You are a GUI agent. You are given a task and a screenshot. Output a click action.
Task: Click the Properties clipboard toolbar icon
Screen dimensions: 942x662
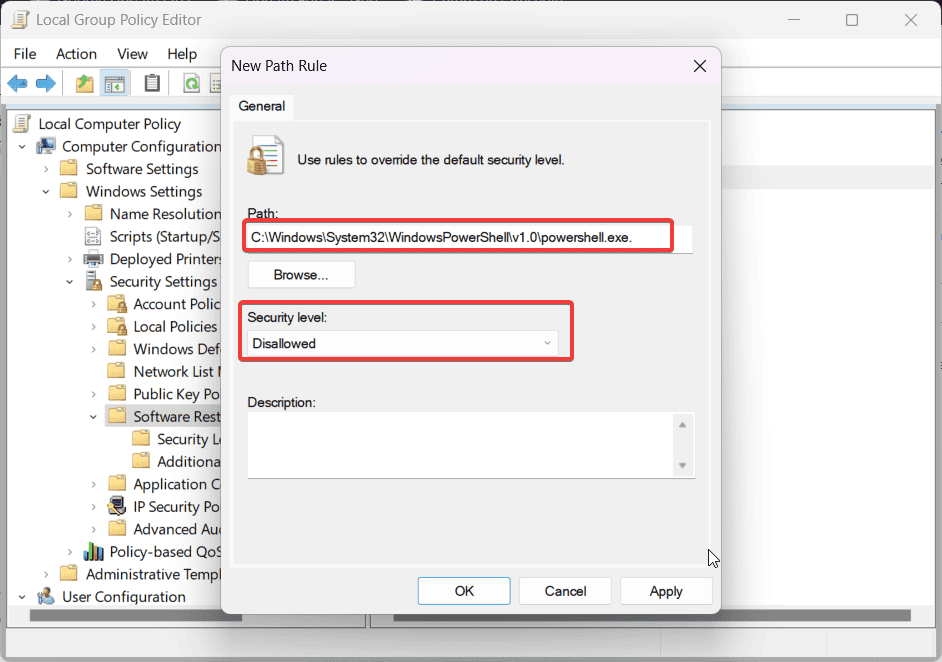(152, 83)
